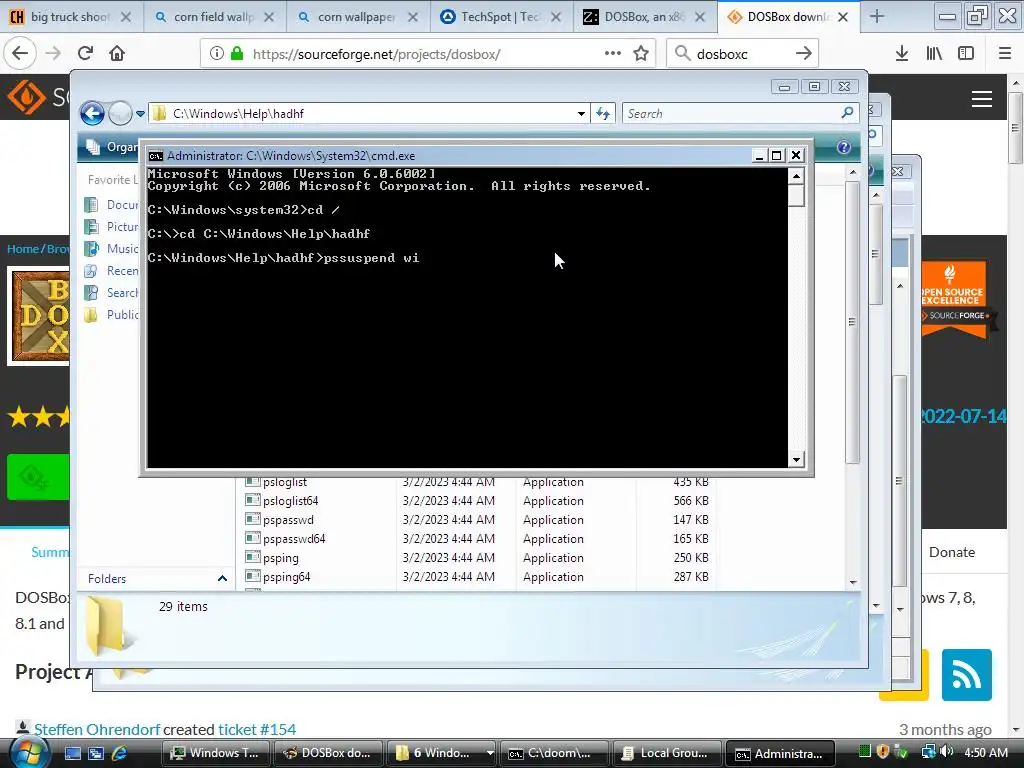
Task: Open Pictures in Favorite Links
Action: pyautogui.click(x=112, y=227)
